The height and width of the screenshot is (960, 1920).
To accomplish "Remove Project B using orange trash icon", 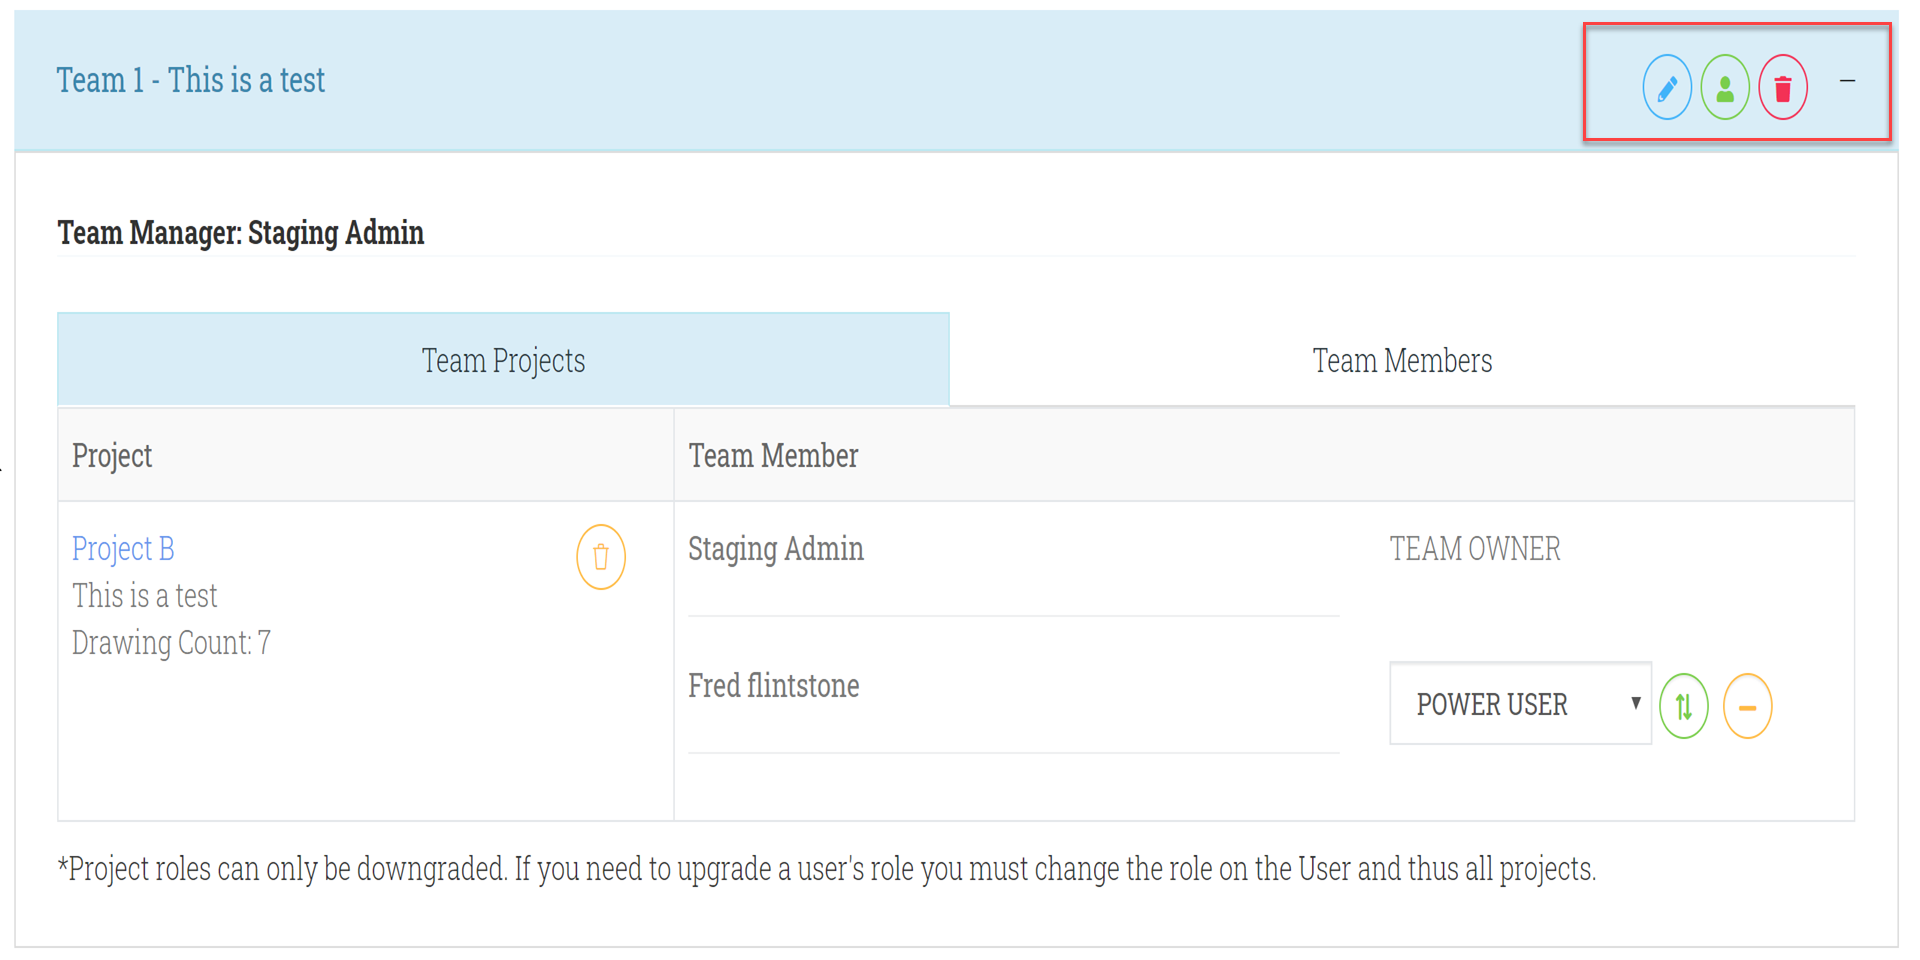I will (601, 557).
